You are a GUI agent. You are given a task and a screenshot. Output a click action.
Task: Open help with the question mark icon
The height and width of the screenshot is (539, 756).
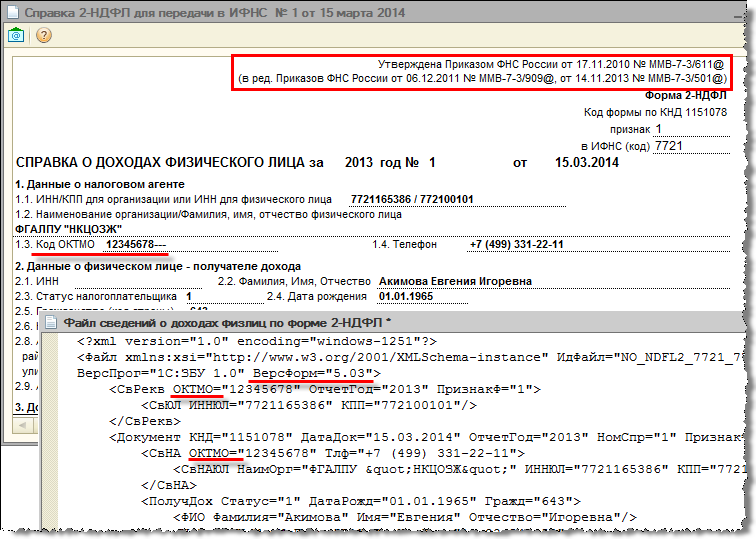point(44,35)
